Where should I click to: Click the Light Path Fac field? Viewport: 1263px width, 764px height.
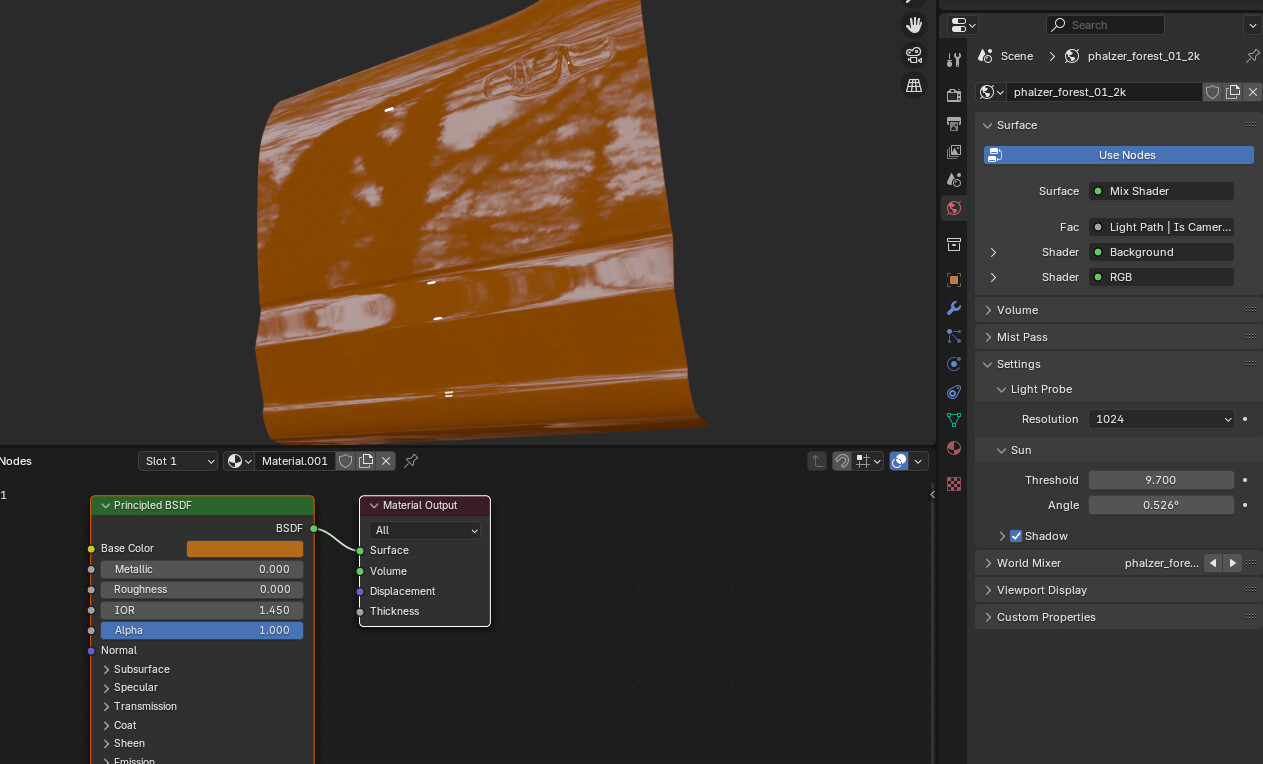(x=1161, y=227)
